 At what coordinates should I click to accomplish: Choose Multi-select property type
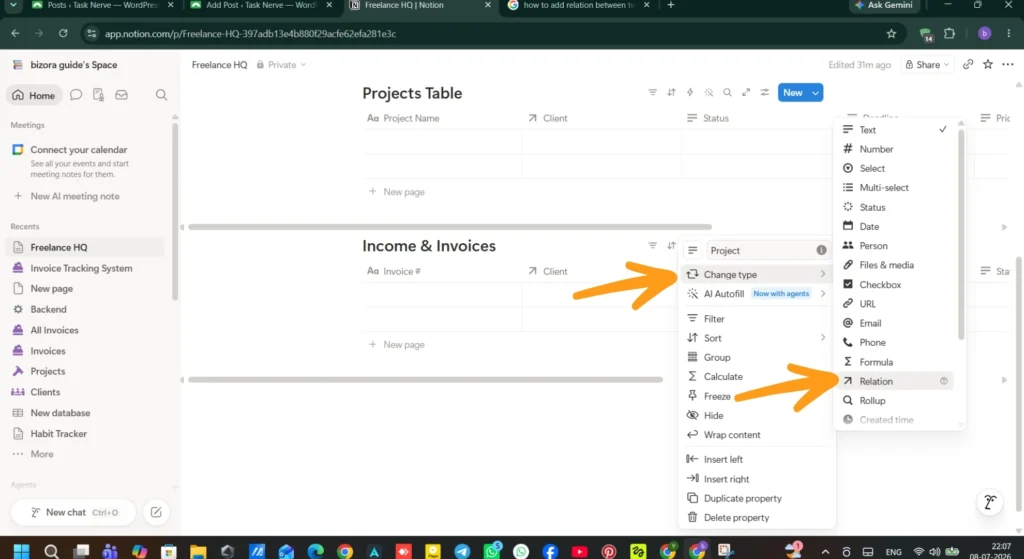[x=894, y=187]
